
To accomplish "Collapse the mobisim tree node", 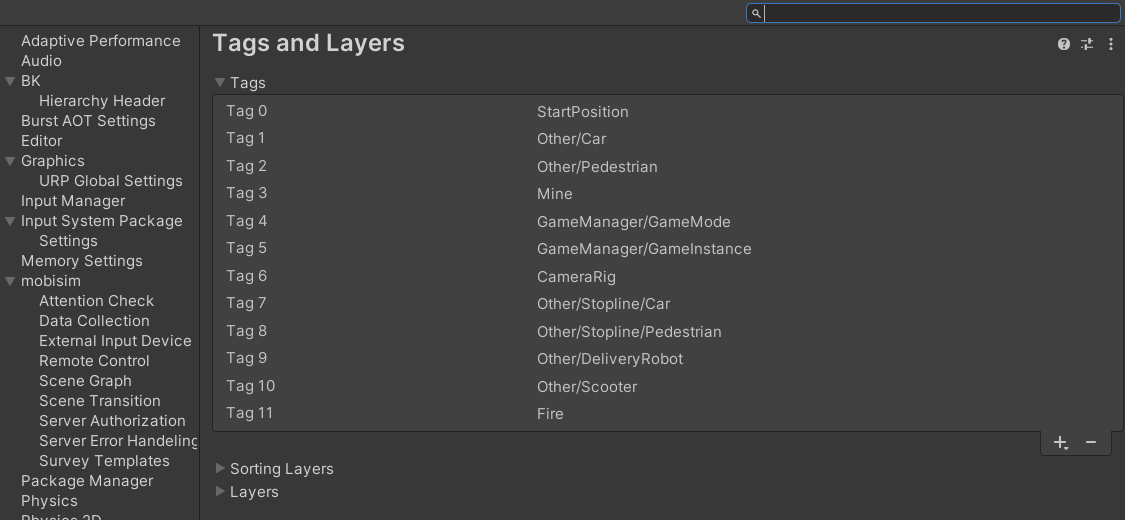I will pyautogui.click(x=10, y=281).
